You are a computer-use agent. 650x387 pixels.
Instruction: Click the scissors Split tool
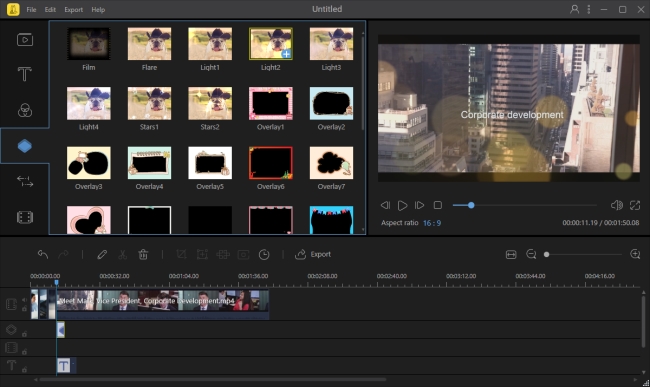click(x=122, y=254)
